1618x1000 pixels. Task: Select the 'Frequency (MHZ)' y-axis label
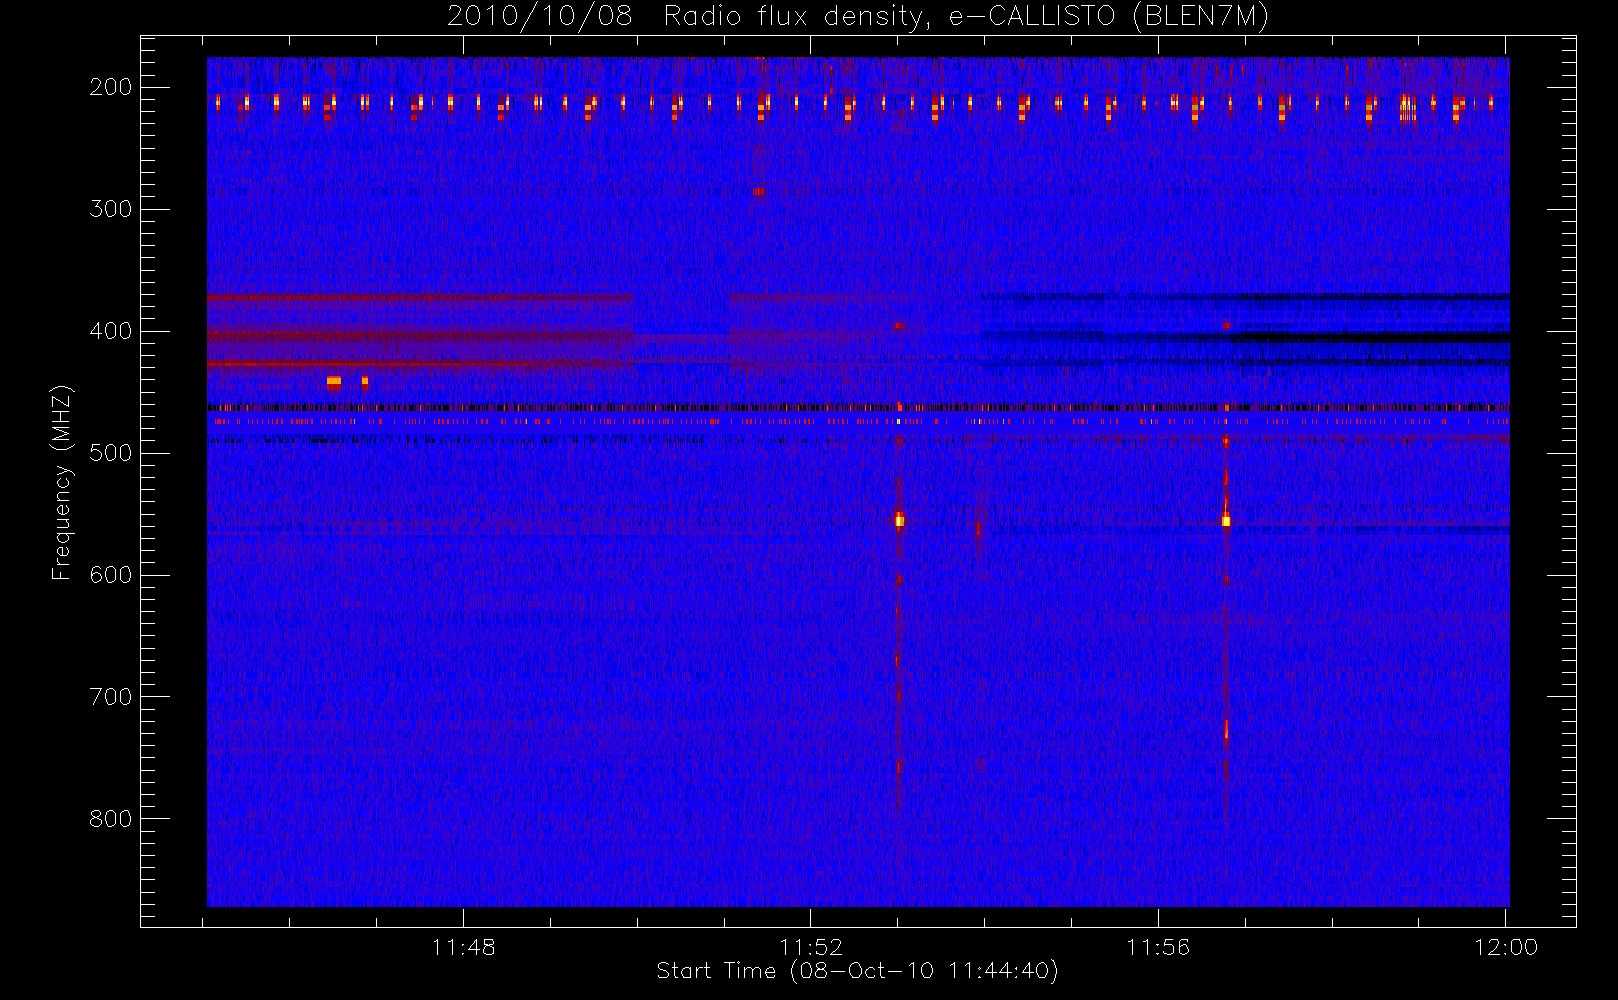click(x=62, y=482)
